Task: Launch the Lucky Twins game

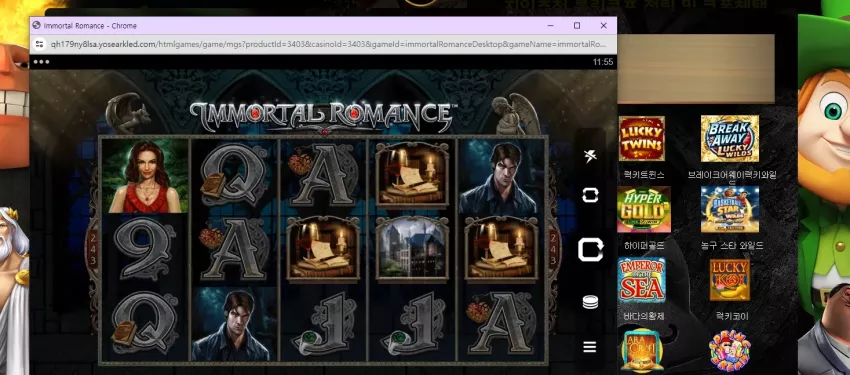Action: (642, 139)
